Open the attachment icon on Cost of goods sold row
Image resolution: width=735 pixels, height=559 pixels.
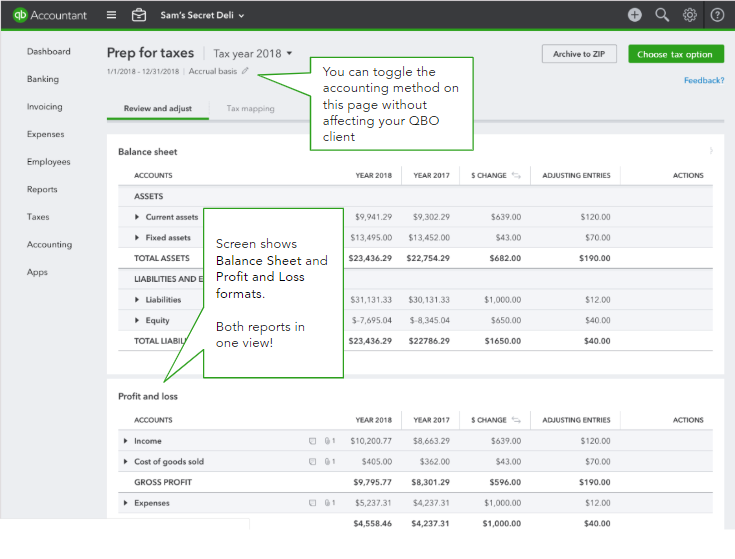[x=330, y=462]
